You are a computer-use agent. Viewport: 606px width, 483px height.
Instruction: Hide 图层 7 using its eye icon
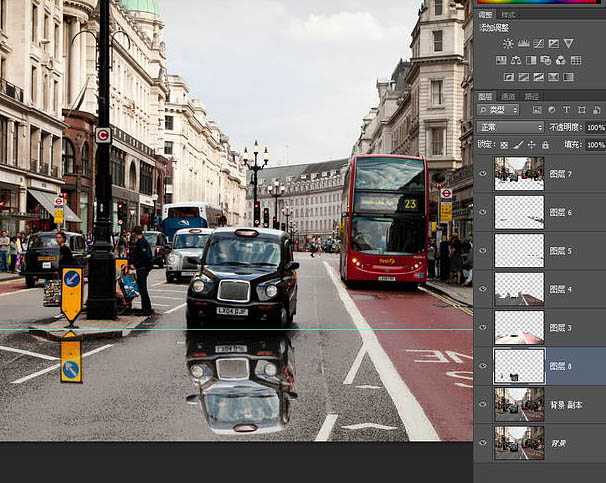pyautogui.click(x=483, y=173)
